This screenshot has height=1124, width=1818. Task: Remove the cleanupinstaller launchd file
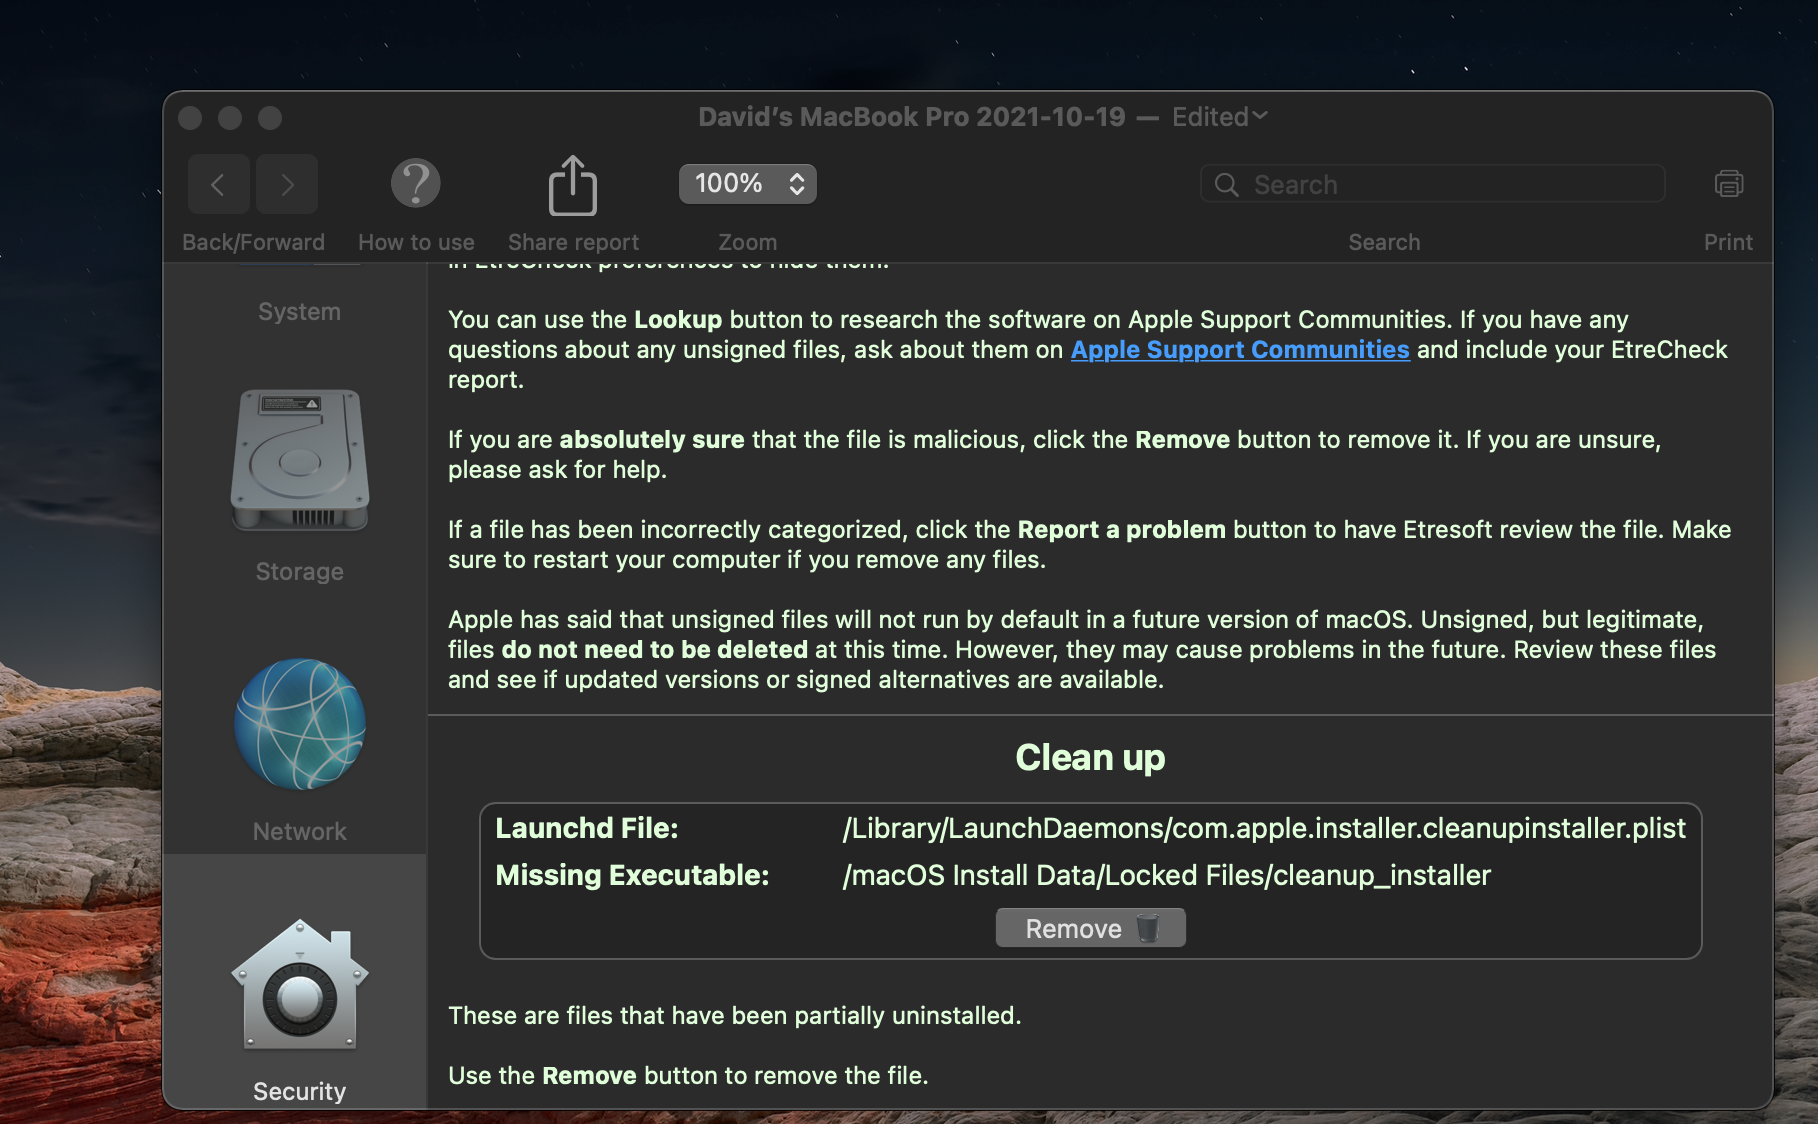pyautogui.click(x=1091, y=928)
